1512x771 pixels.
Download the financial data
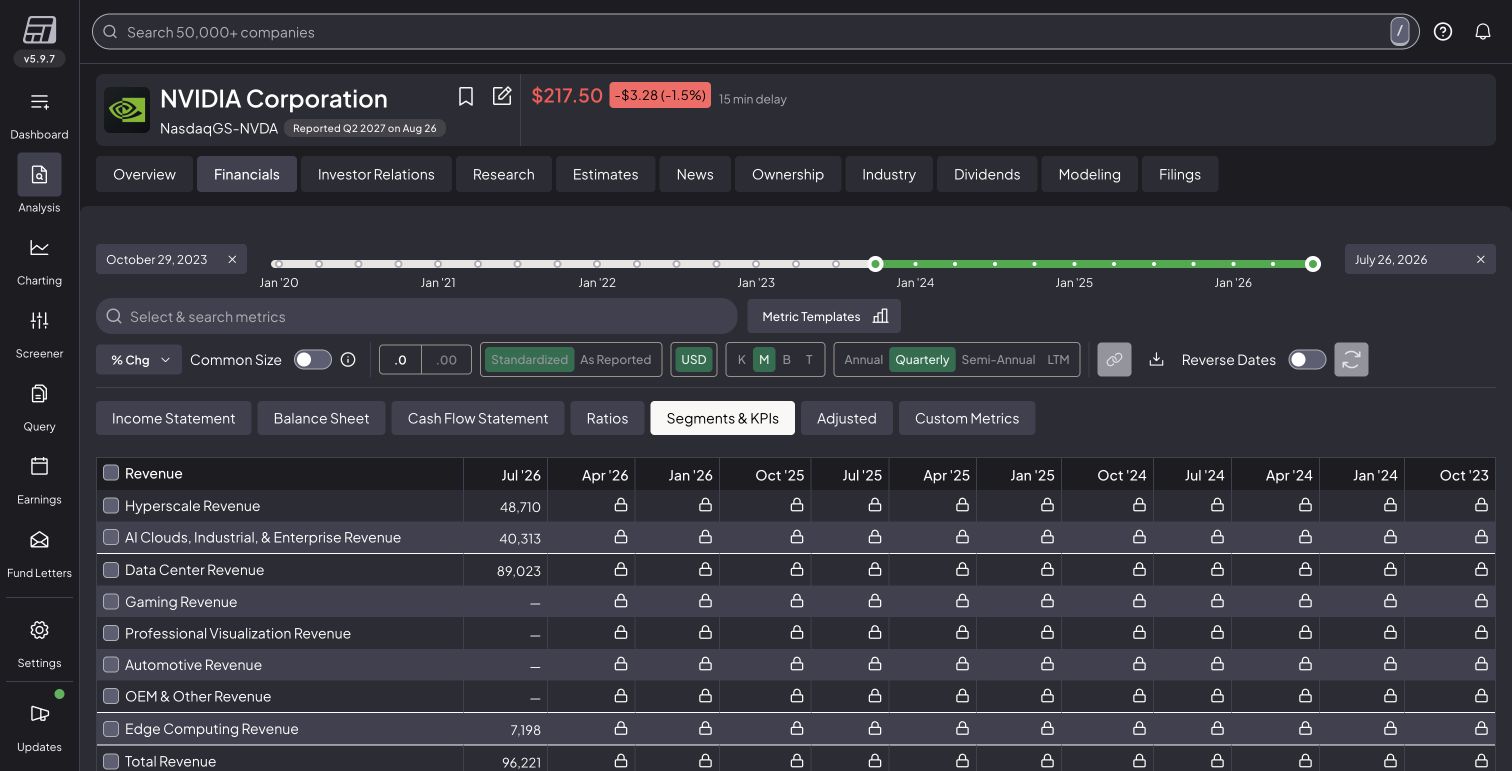1156,360
